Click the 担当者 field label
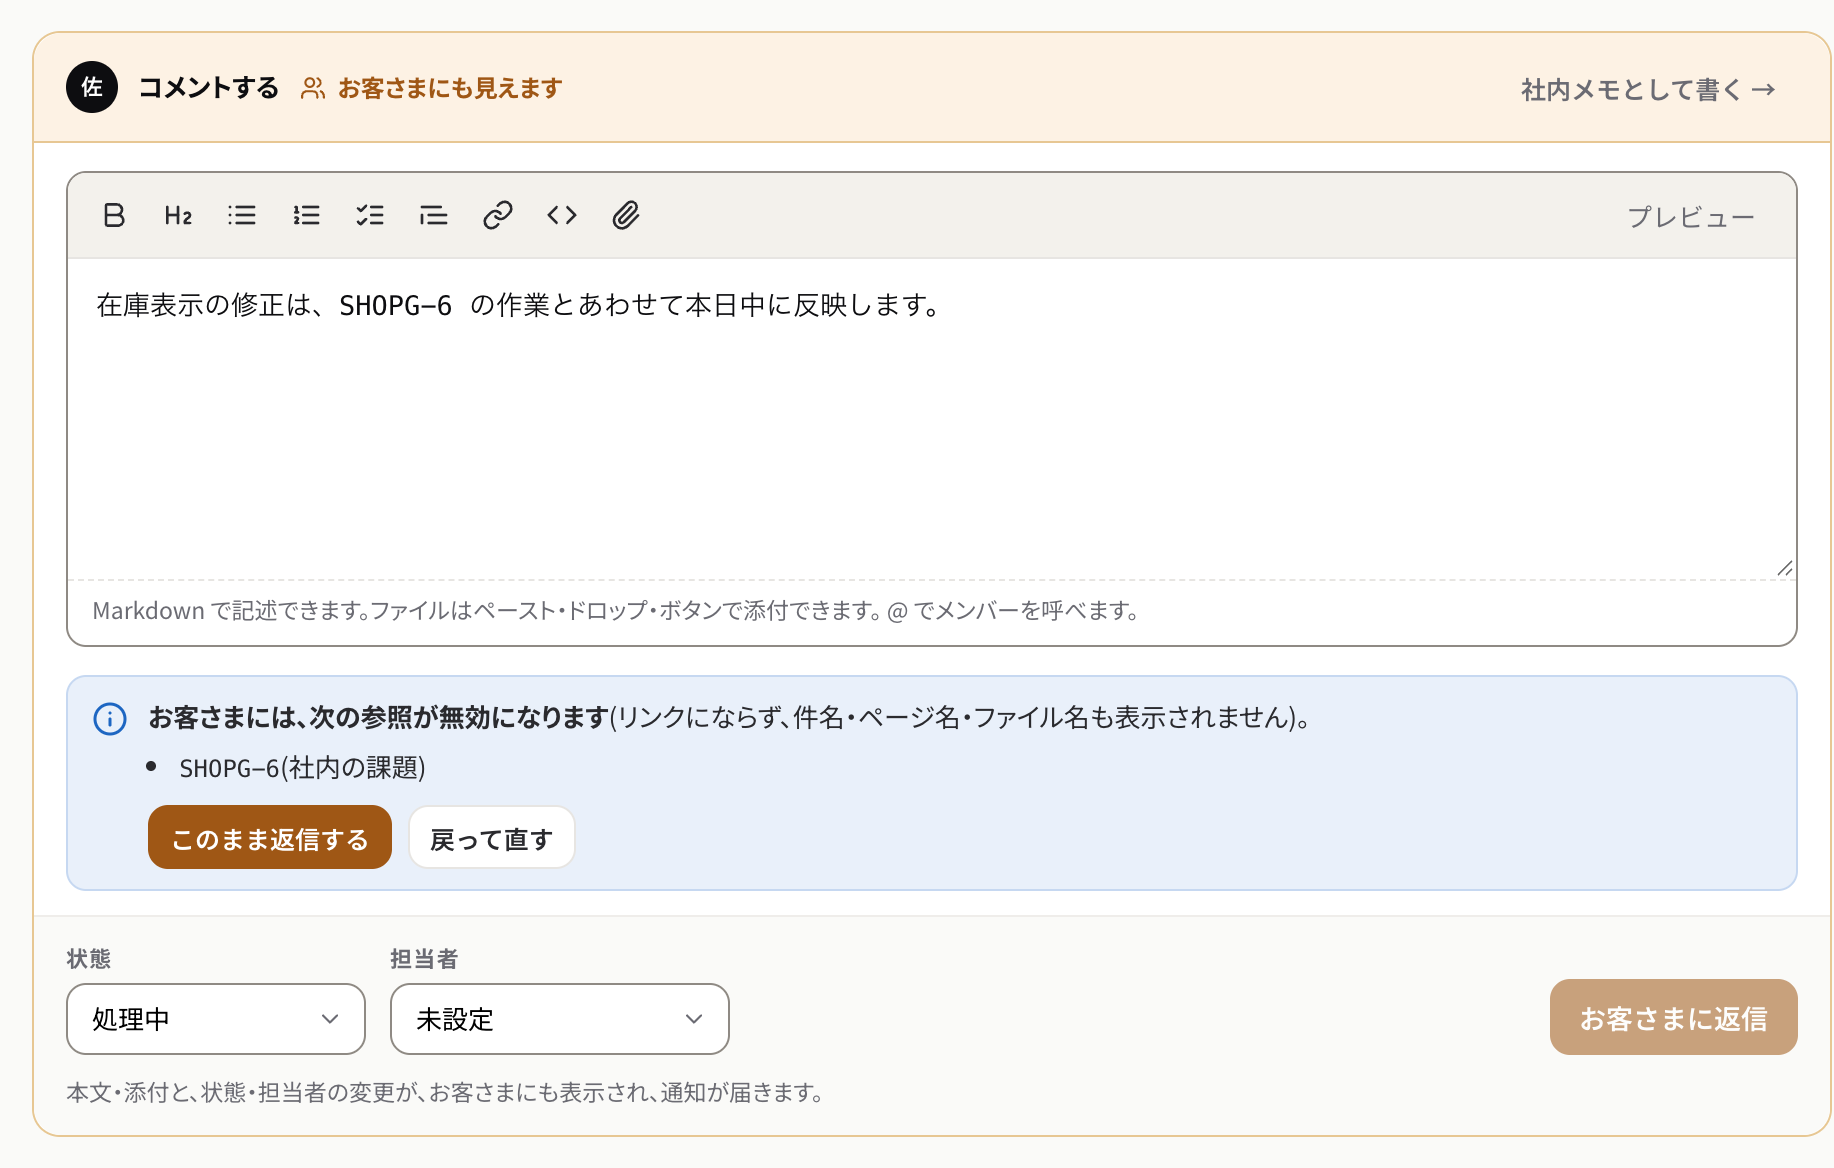Image resolution: width=1834 pixels, height=1168 pixels. pyautogui.click(x=424, y=958)
